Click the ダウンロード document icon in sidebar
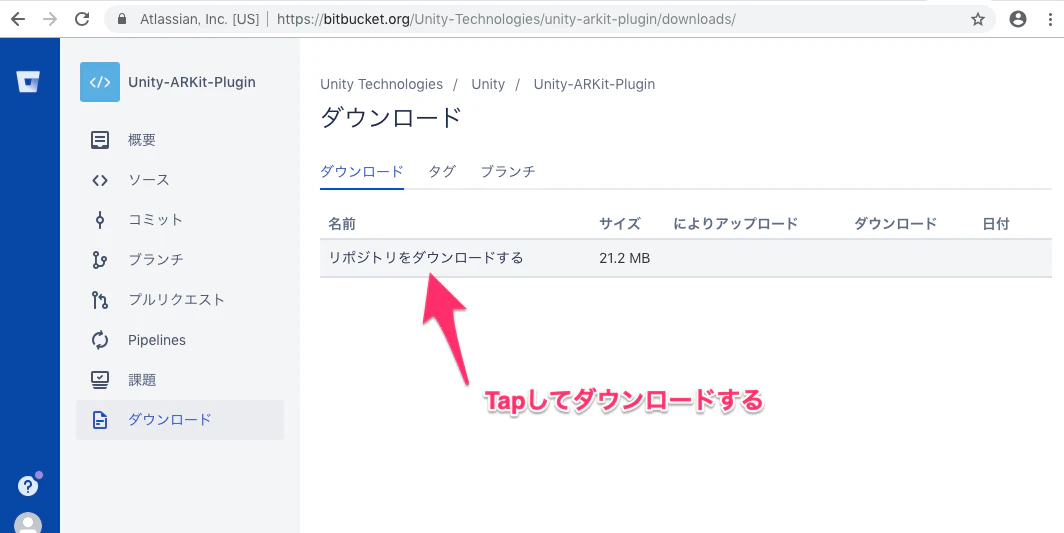Screen dimensions: 1064x533 (x=100, y=420)
